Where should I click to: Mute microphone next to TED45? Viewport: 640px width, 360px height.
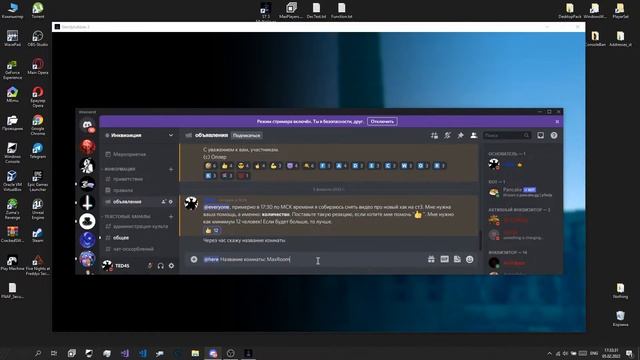150,266
